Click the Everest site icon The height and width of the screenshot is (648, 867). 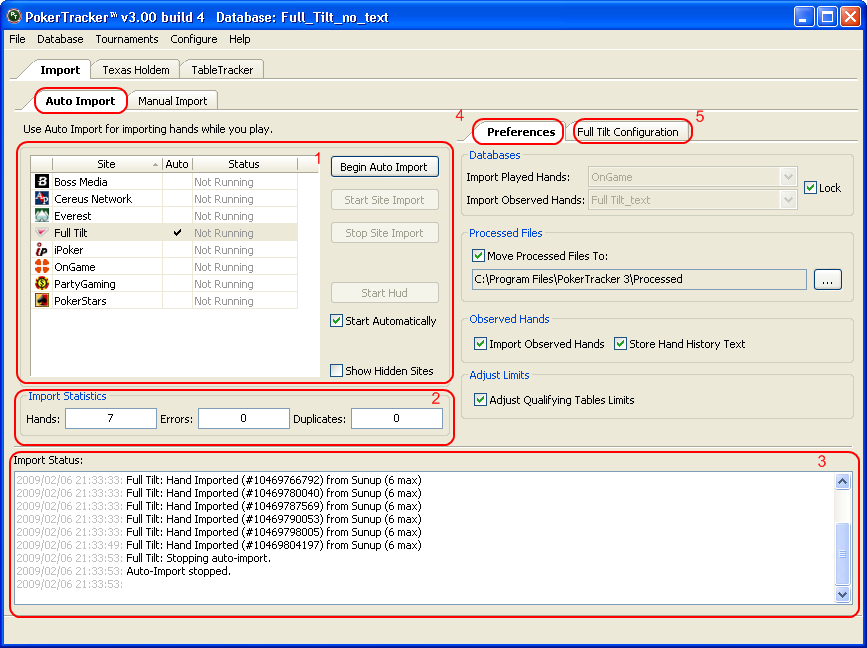coord(42,216)
